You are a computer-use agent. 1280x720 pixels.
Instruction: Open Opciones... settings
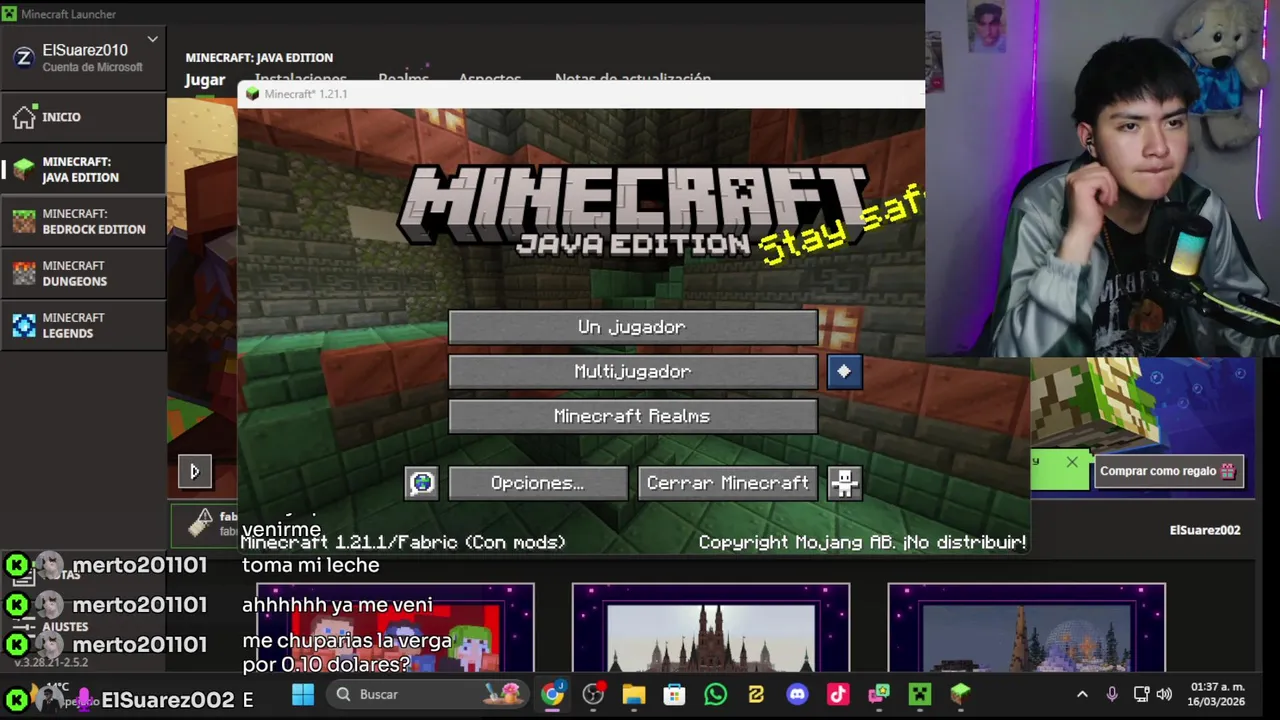point(538,483)
